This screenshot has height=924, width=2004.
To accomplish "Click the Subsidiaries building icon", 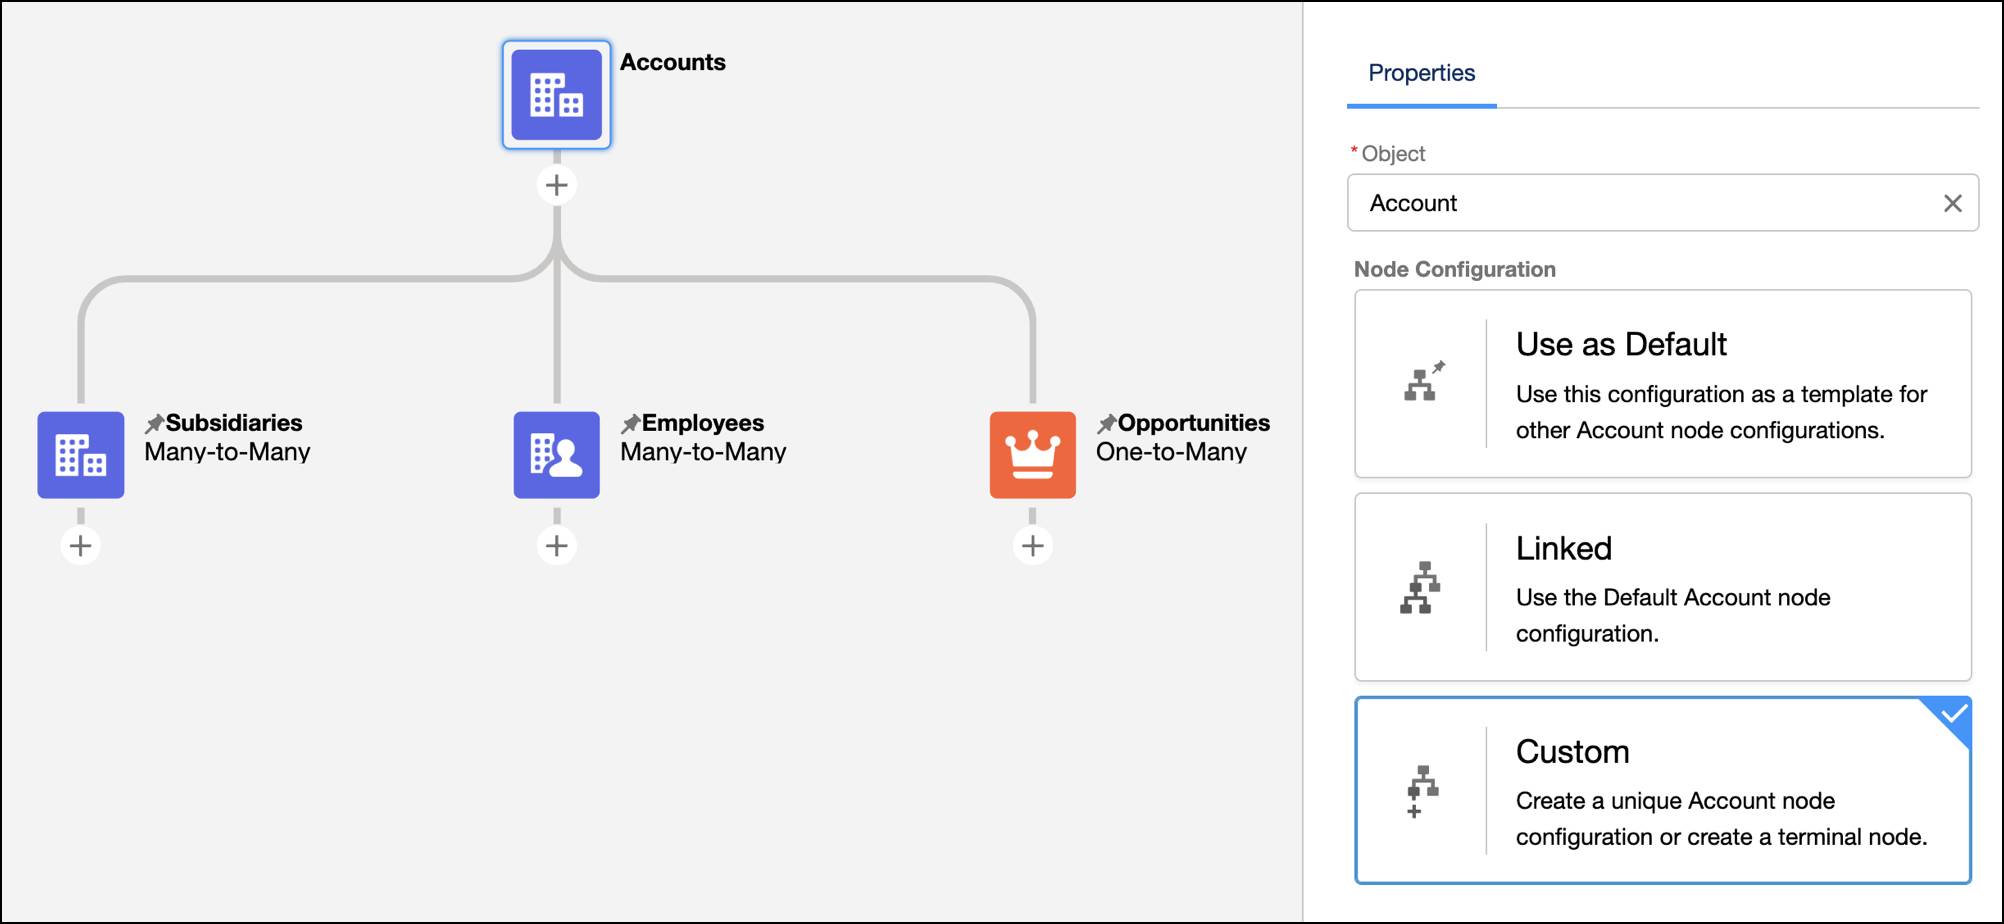I will (x=80, y=455).
